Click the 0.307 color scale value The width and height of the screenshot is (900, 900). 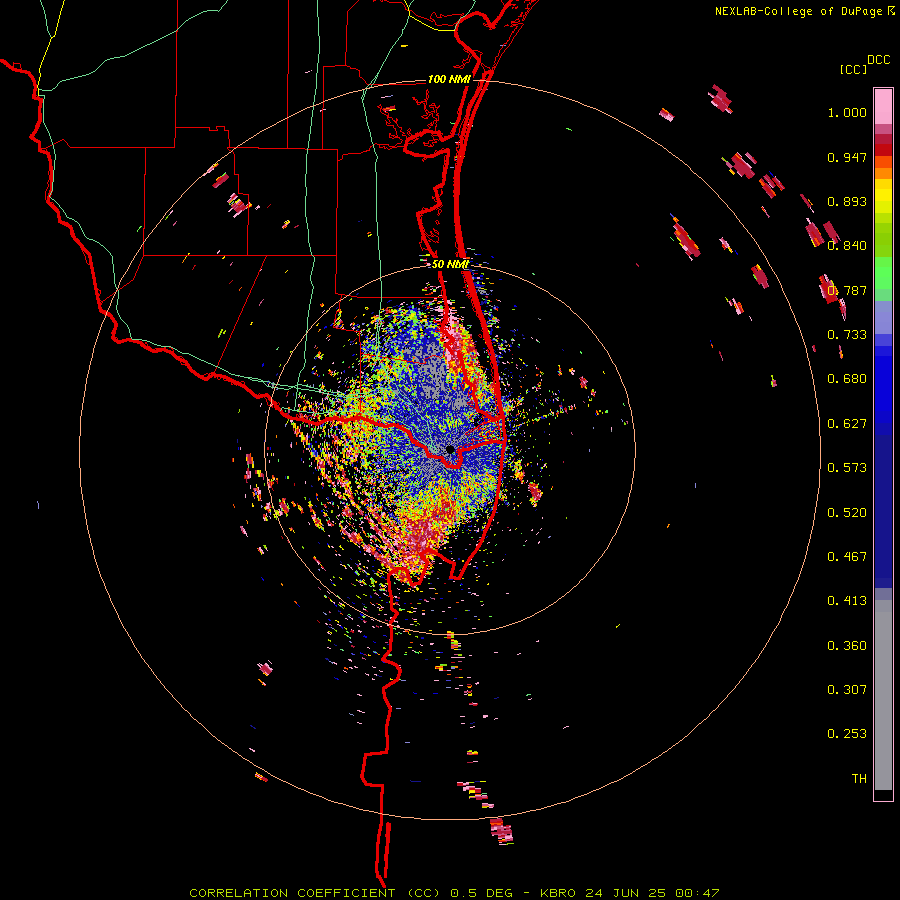pos(847,690)
